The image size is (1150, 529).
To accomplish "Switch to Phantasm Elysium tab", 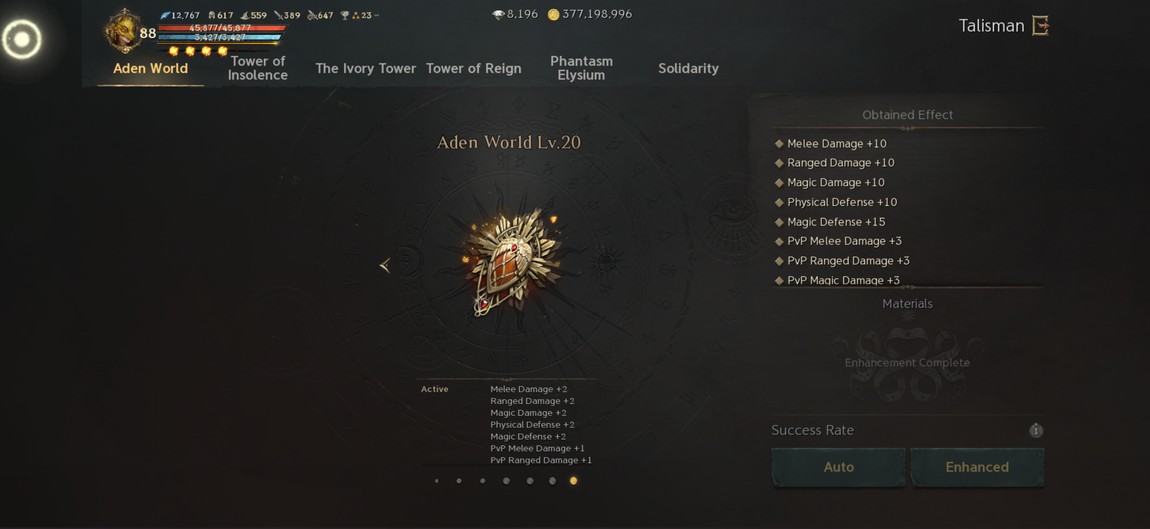I will click(x=581, y=68).
